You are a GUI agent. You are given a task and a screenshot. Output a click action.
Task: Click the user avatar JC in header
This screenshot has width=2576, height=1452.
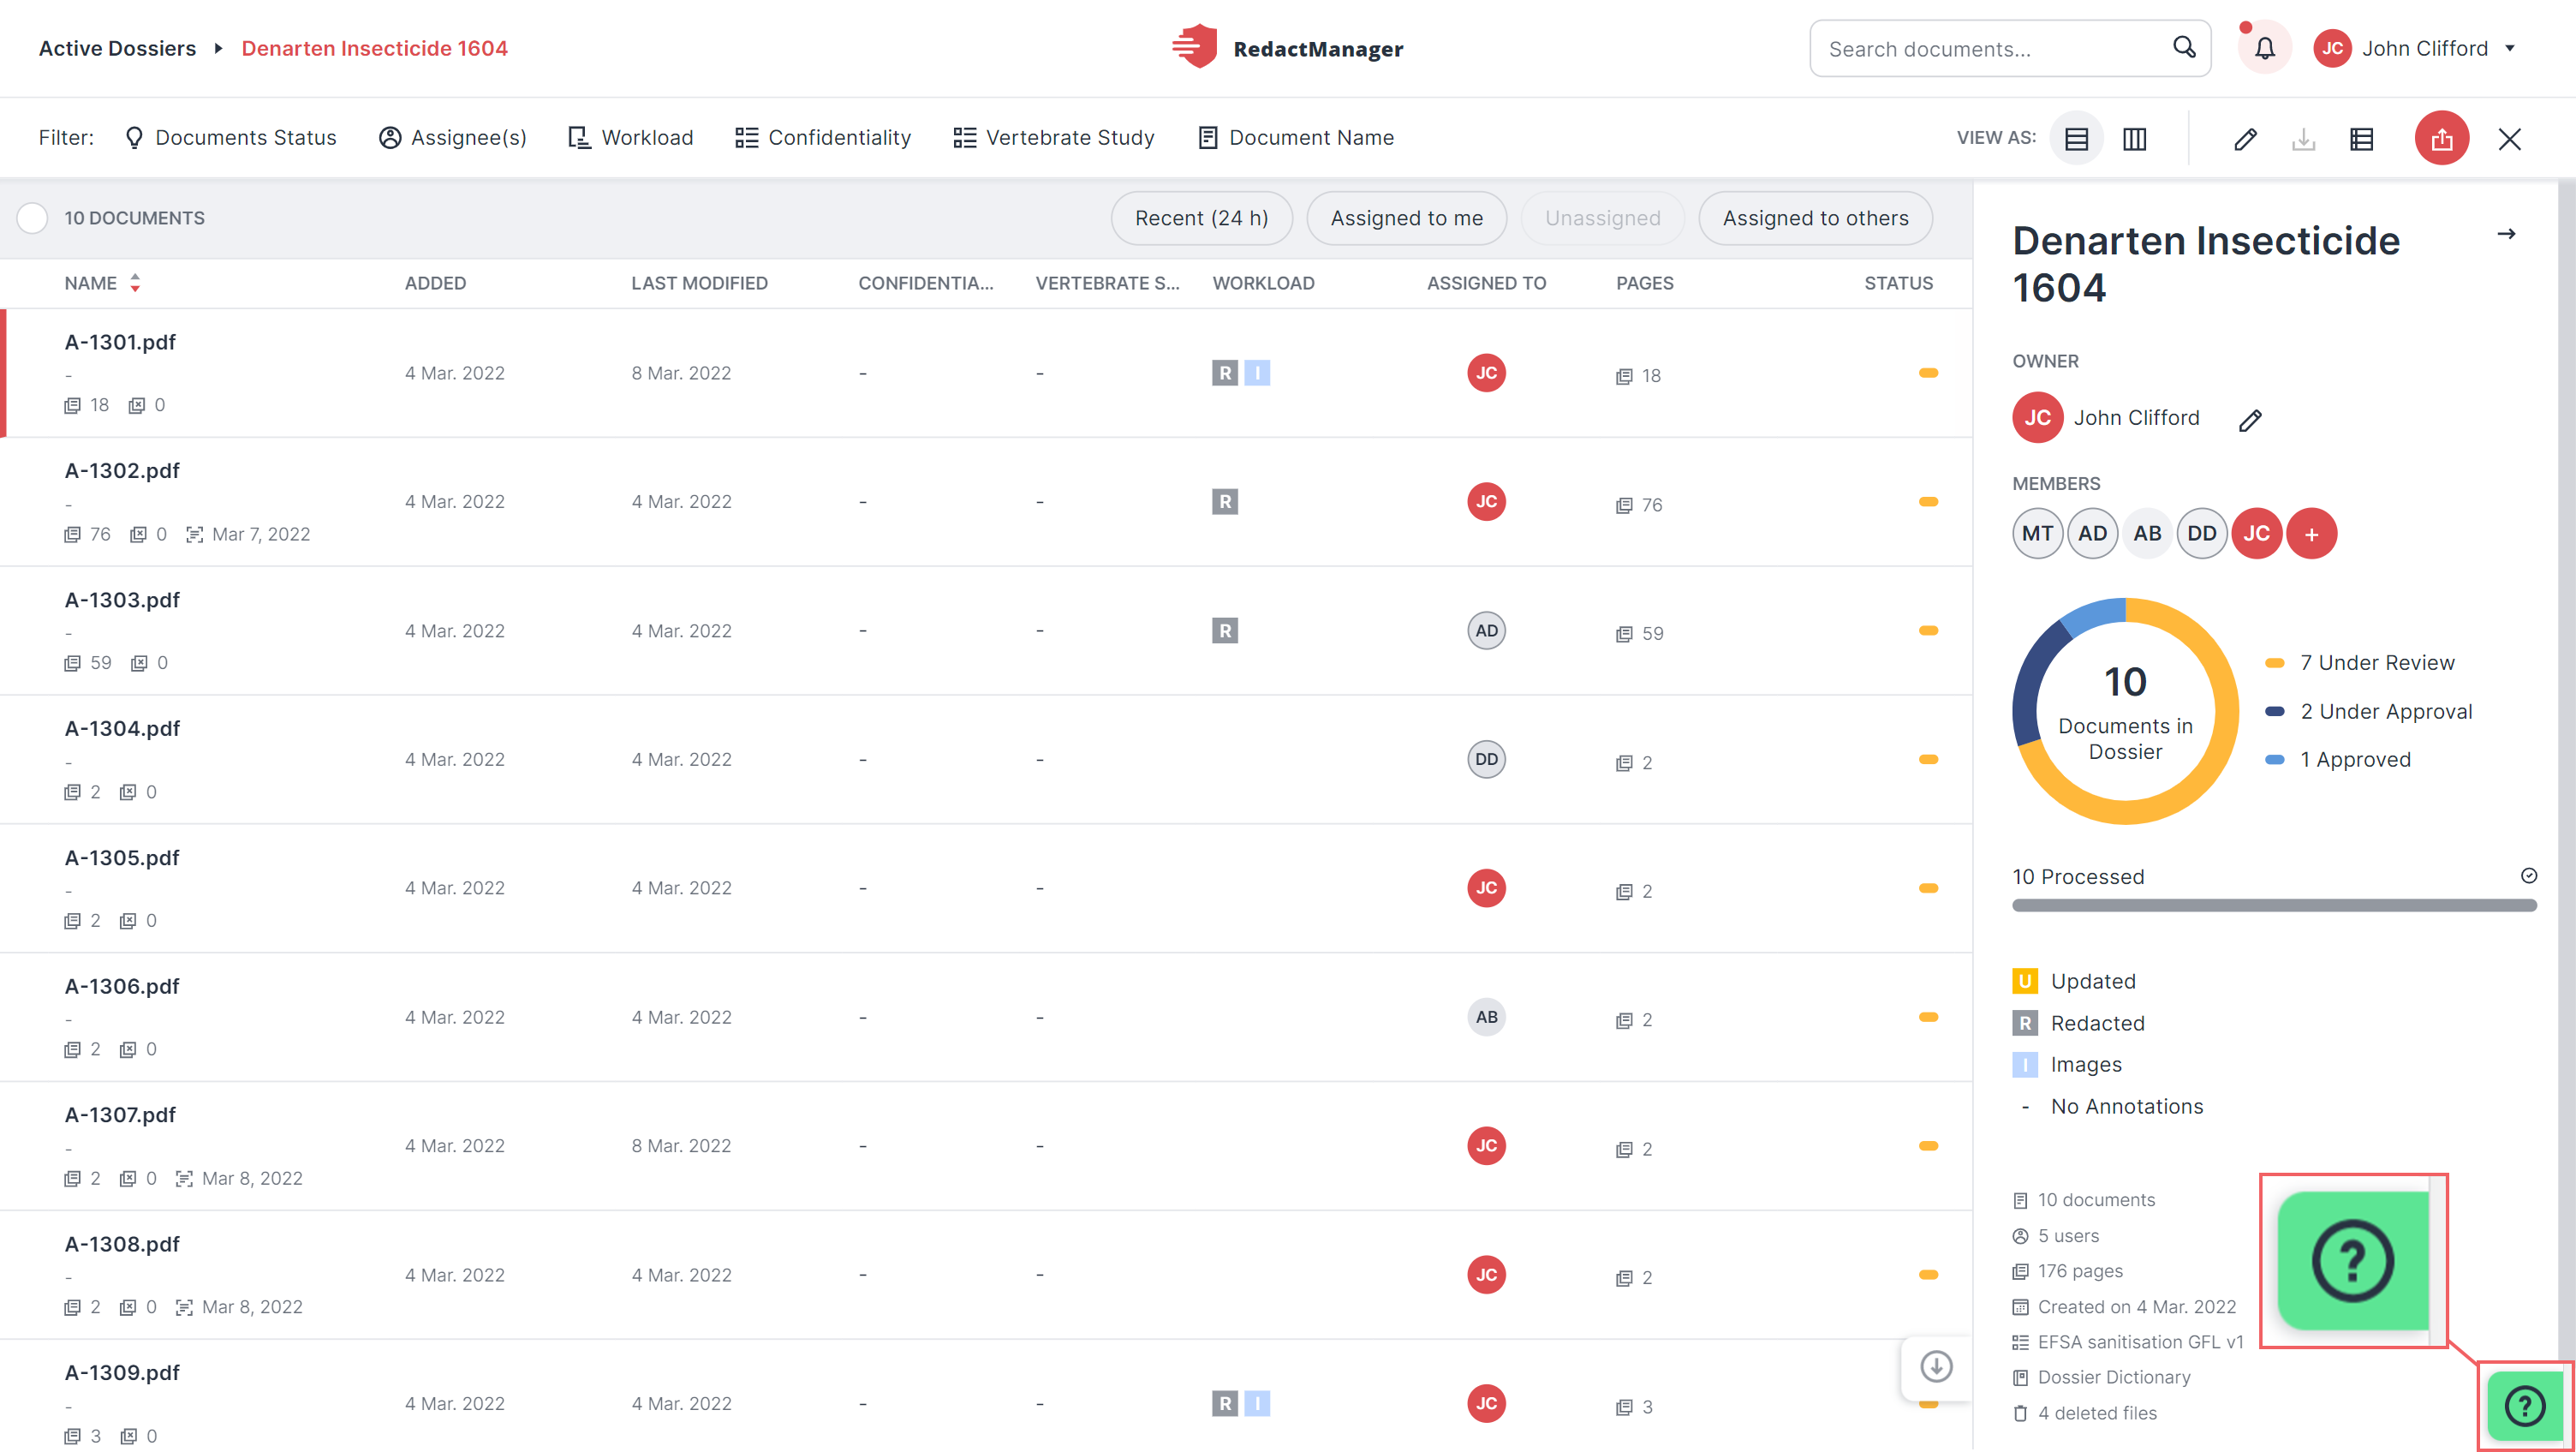pyautogui.click(x=2332, y=48)
